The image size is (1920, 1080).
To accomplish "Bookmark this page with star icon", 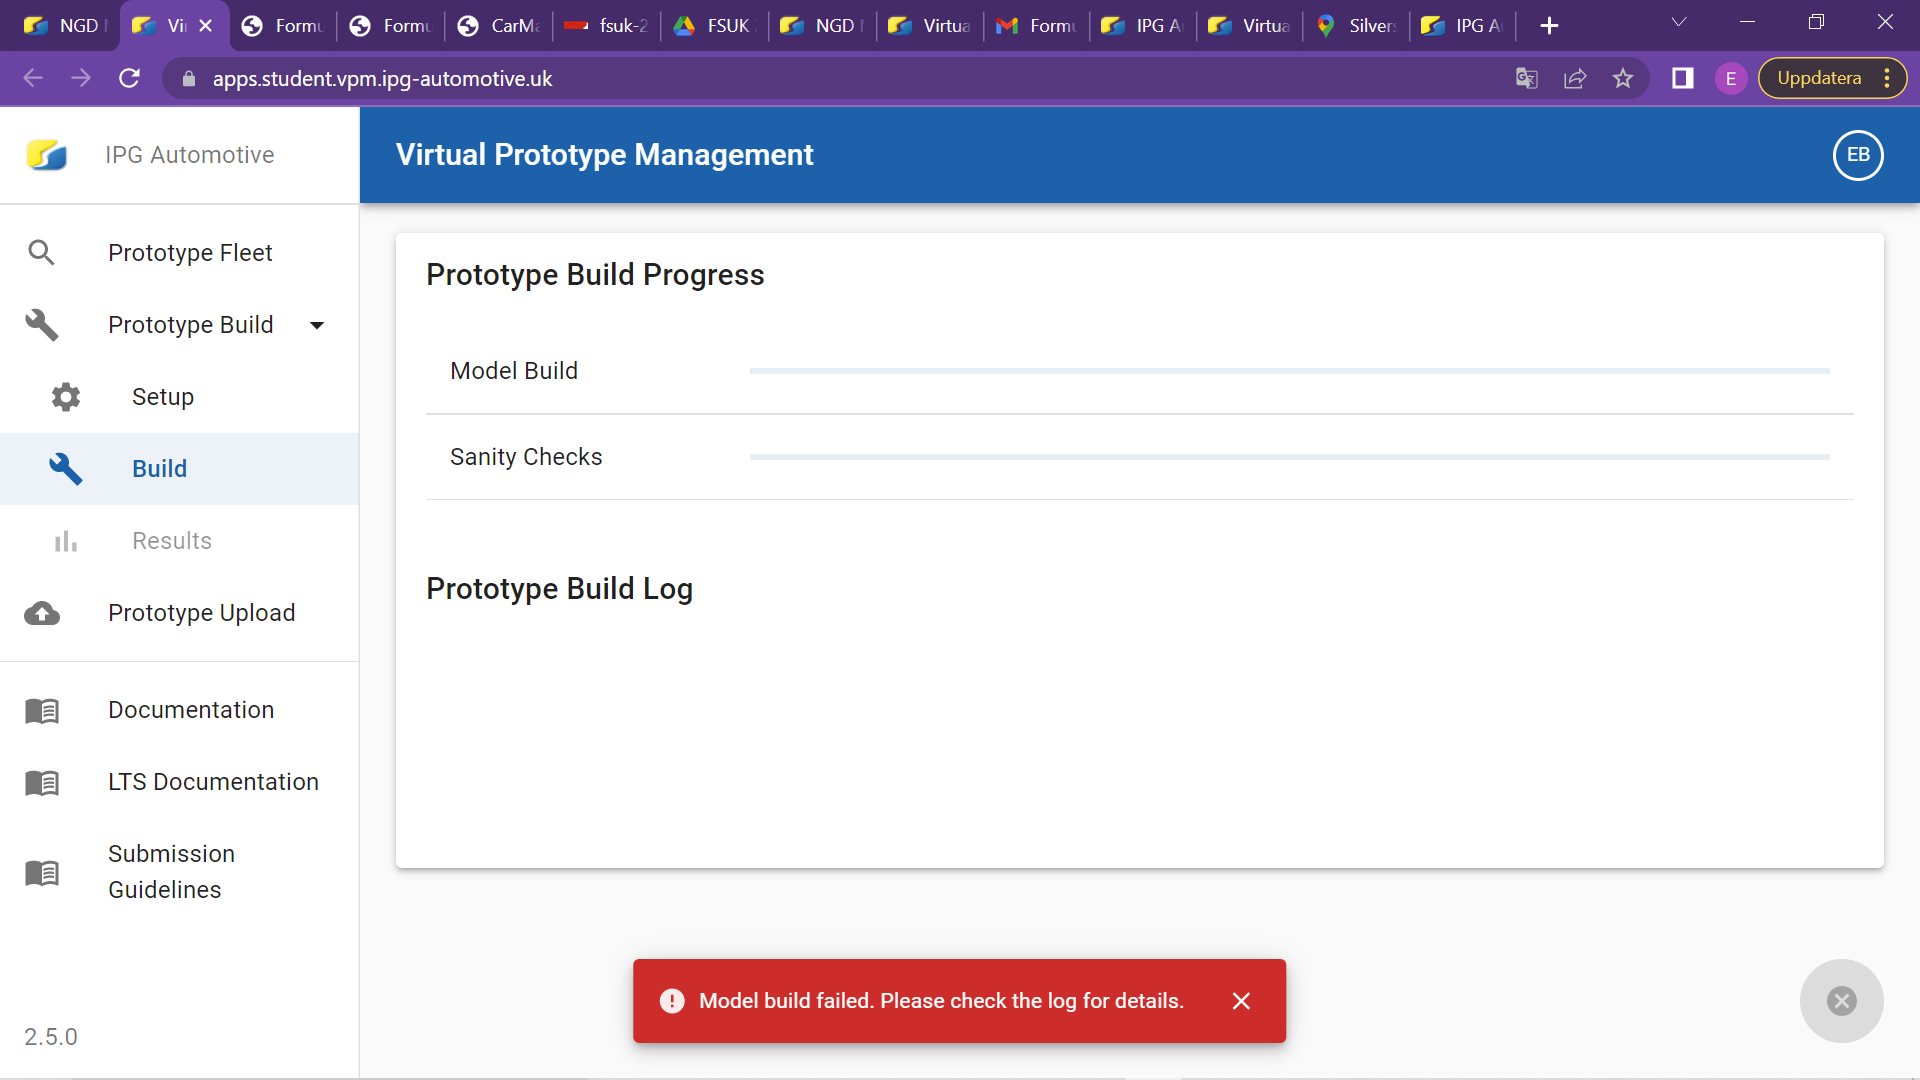I will point(1623,78).
